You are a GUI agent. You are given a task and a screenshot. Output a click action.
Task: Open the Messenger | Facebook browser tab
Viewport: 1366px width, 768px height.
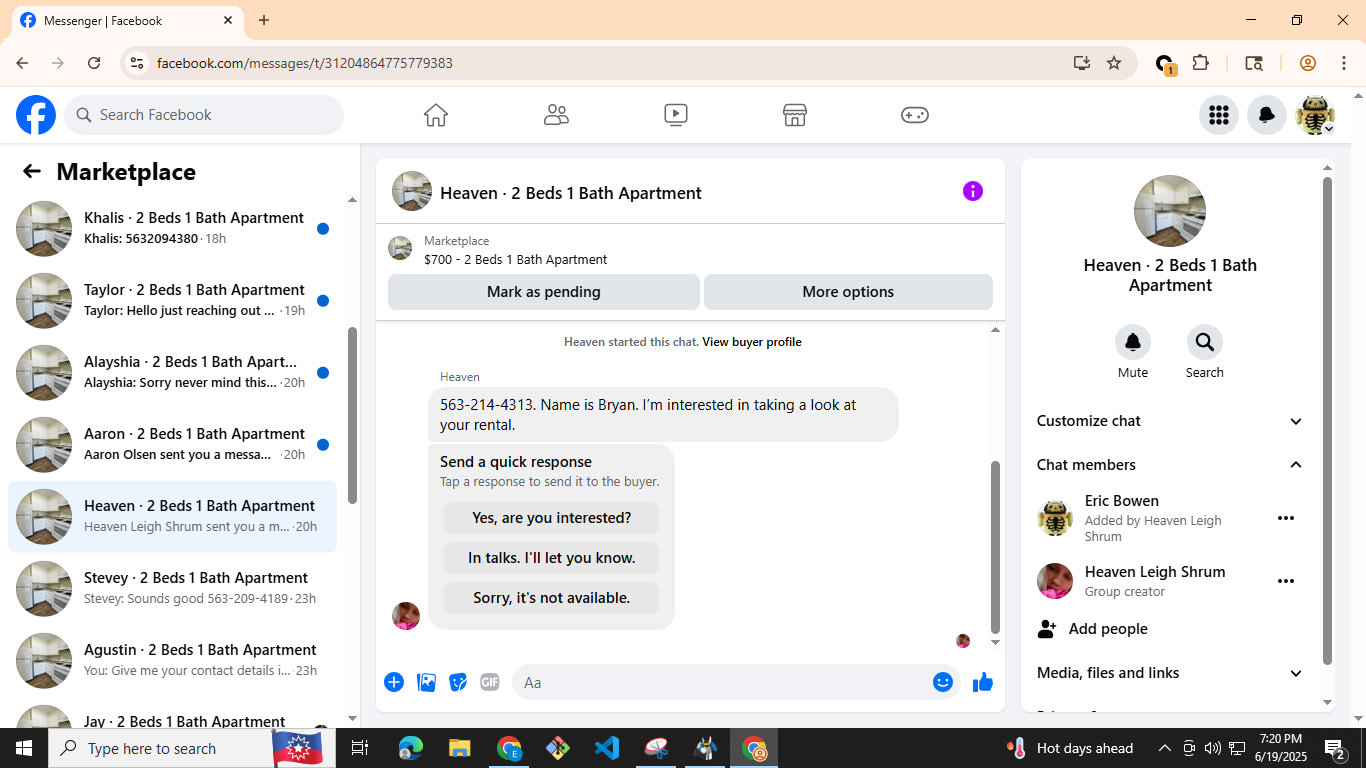pyautogui.click(x=126, y=21)
